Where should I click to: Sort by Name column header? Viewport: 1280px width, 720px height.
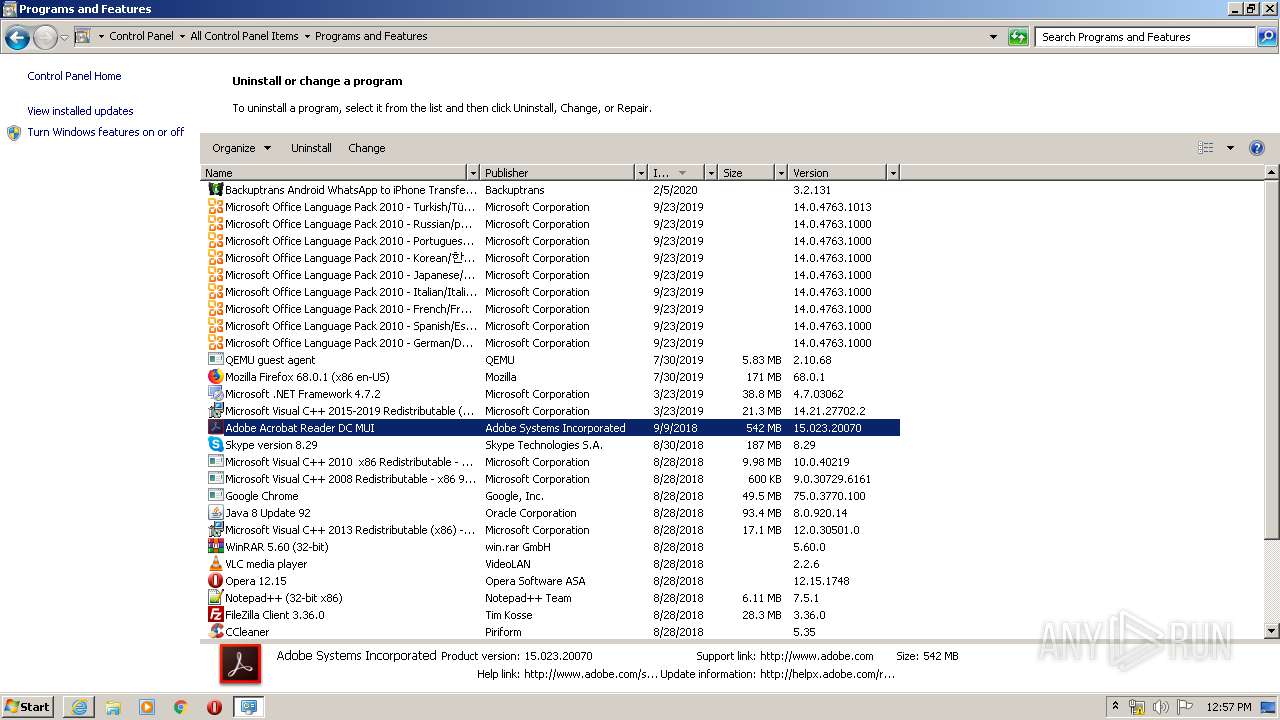(334, 173)
